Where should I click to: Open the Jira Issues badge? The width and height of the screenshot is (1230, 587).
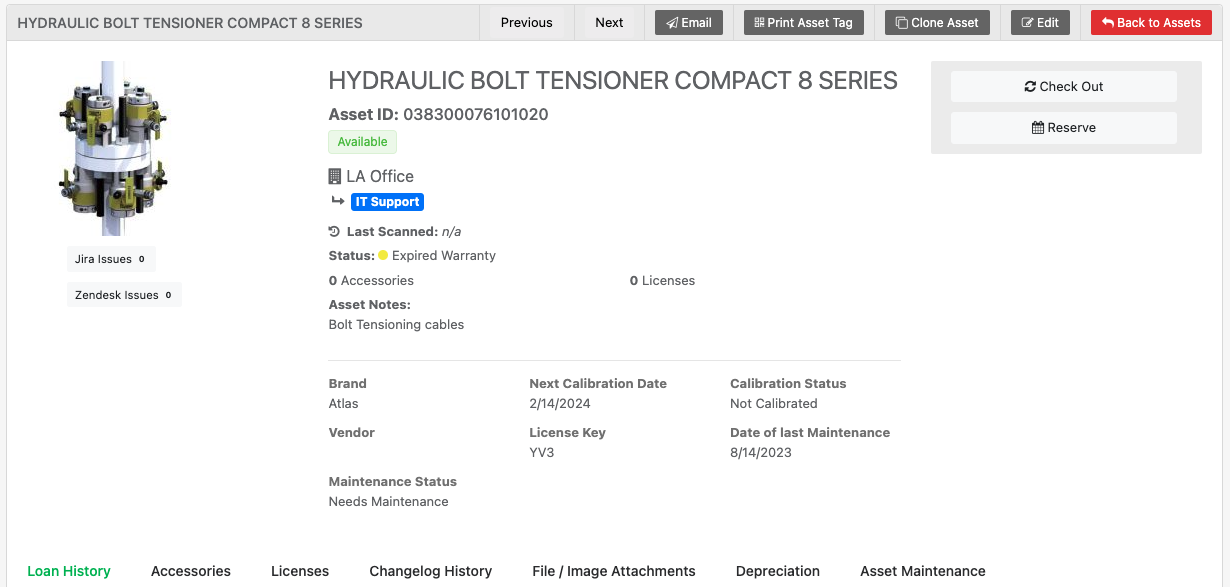110,259
